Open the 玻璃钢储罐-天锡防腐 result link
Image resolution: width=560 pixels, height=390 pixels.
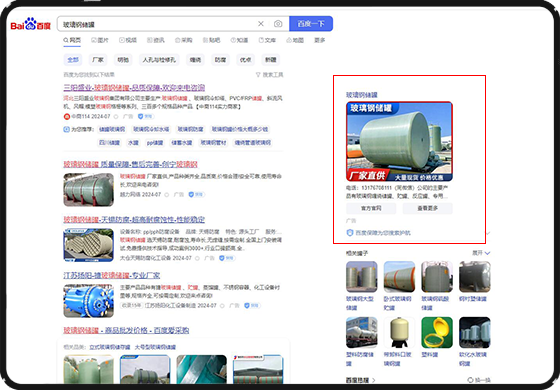click(134, 219)
